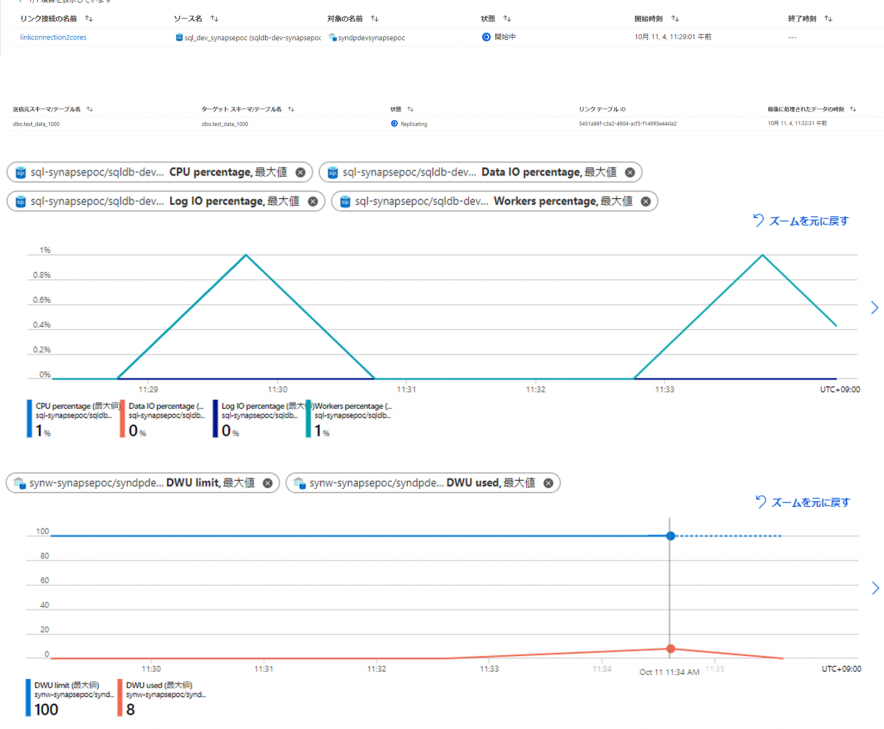Sort by link connection name column
Viewport: 884px width, 729px height.
click(89, 18)
